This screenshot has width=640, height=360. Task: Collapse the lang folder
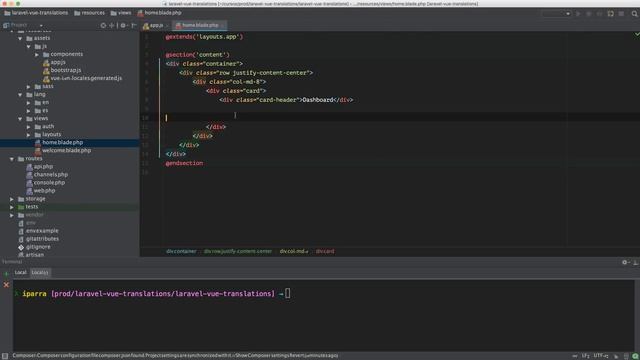click(20, 95)
